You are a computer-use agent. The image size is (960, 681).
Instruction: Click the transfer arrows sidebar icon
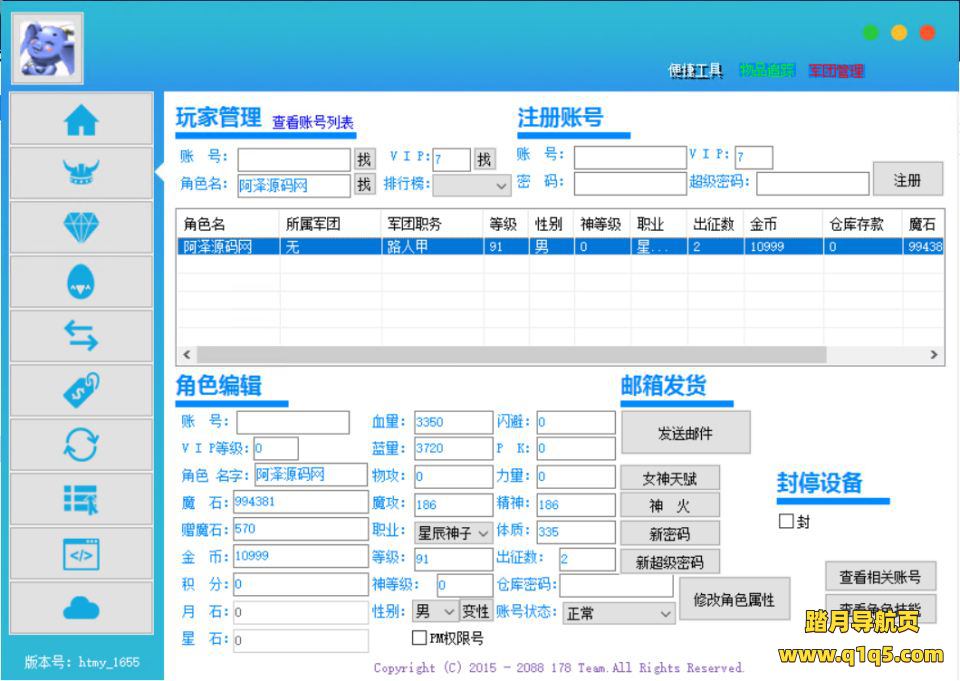pyautogui.click(x=80, y=335)
